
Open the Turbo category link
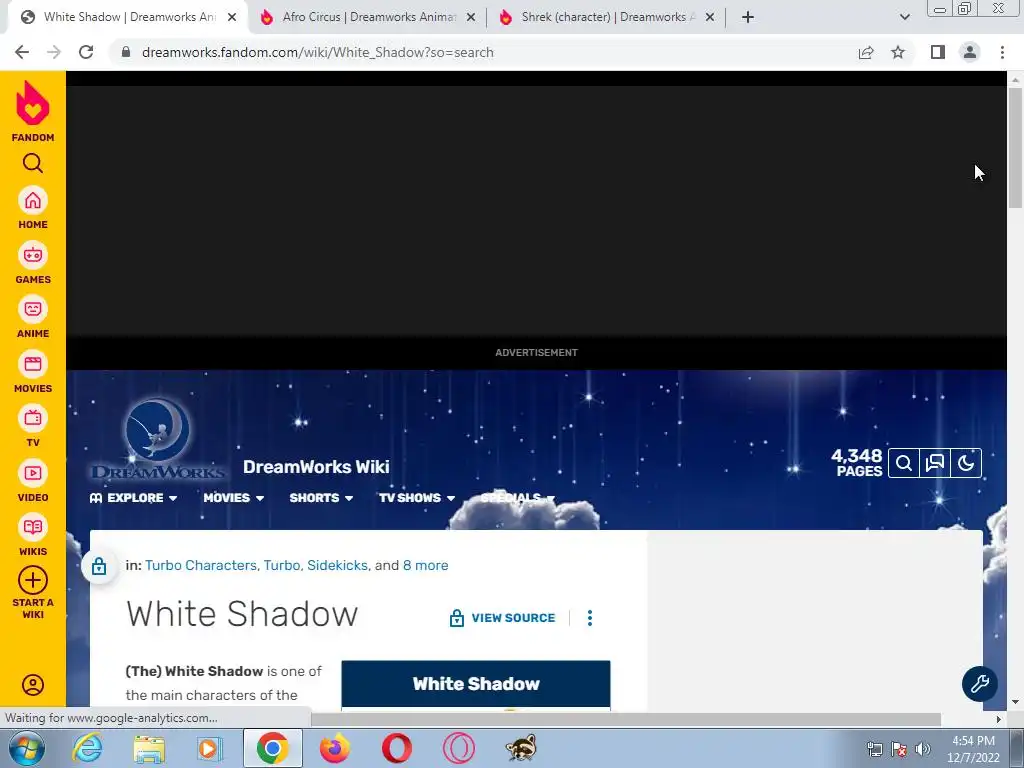click(x=281, y=566)
